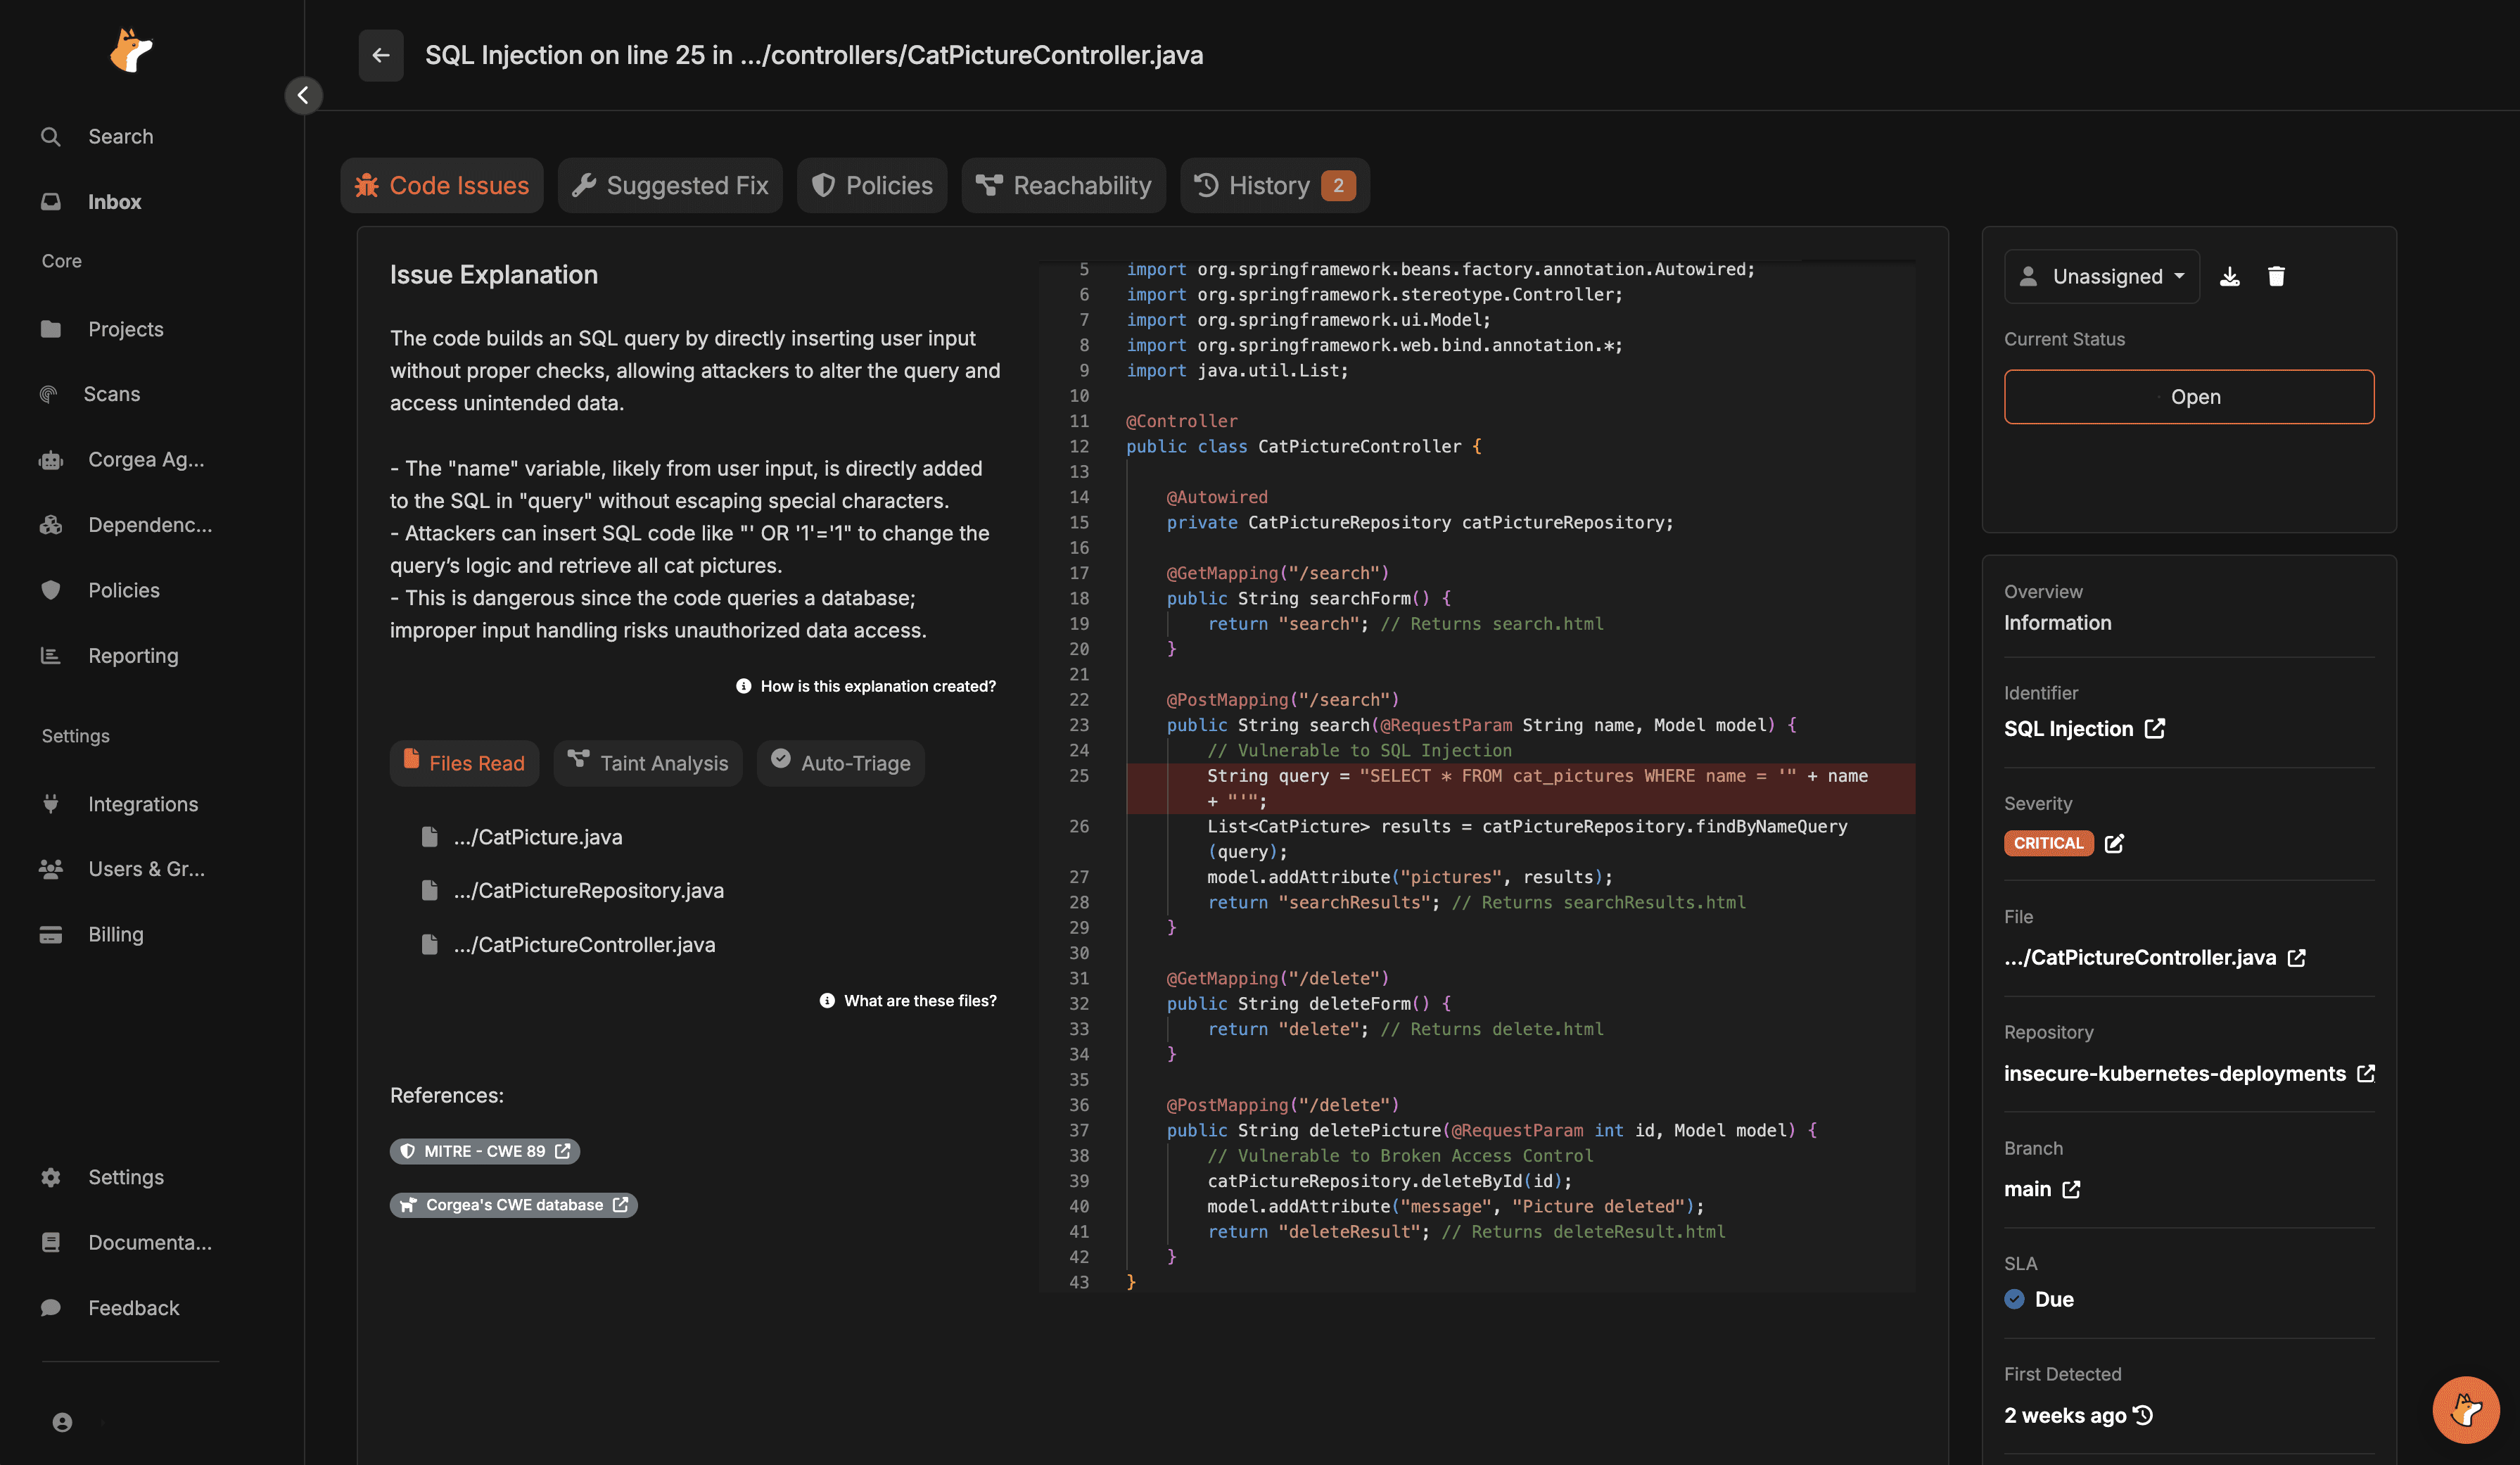Select the Auto-Triage tab

[x=840, y=763]
